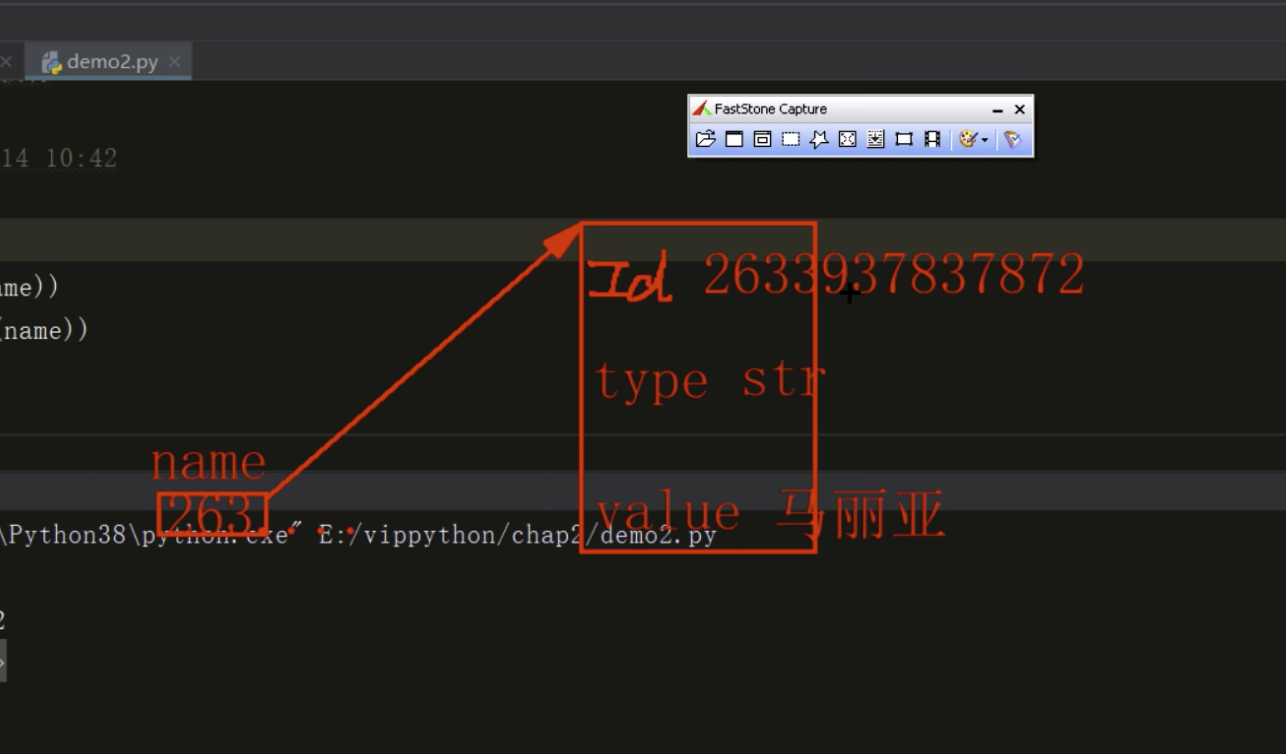Capture a freehand region with FastStone
Screen dimensions: 1286x754
click(x=819, y=139)
